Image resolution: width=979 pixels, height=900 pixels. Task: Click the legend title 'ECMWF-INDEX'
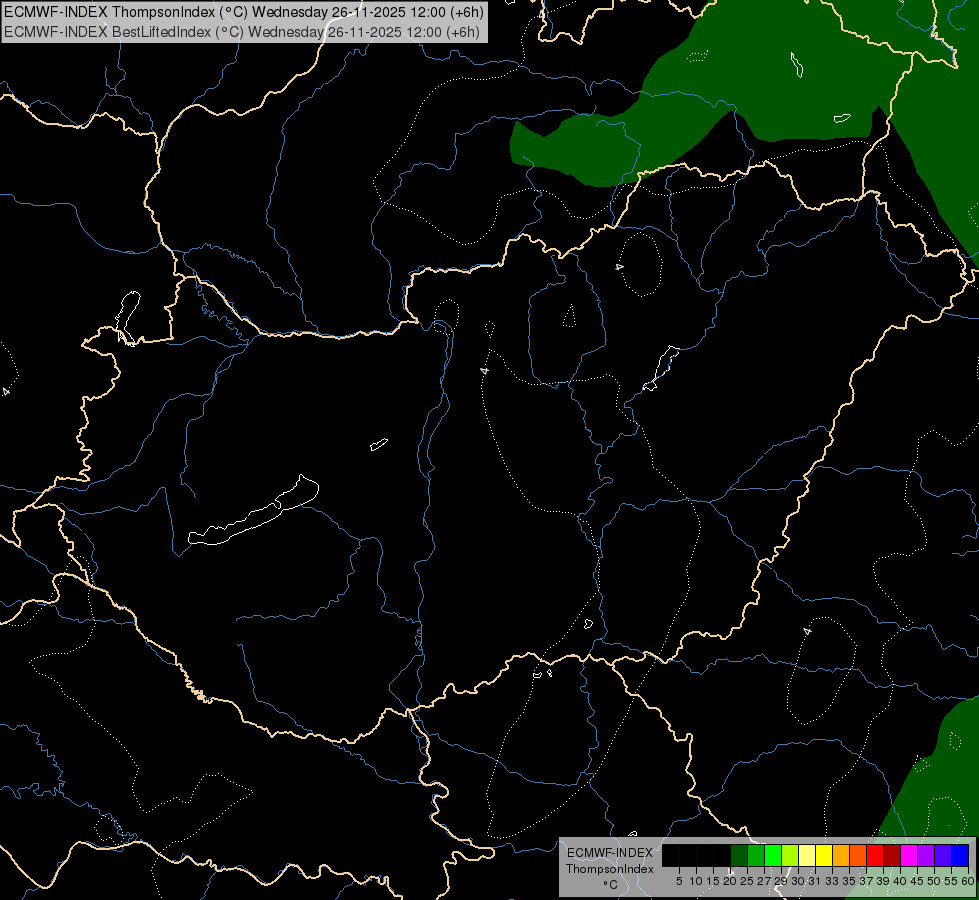[x=610, y=853]
